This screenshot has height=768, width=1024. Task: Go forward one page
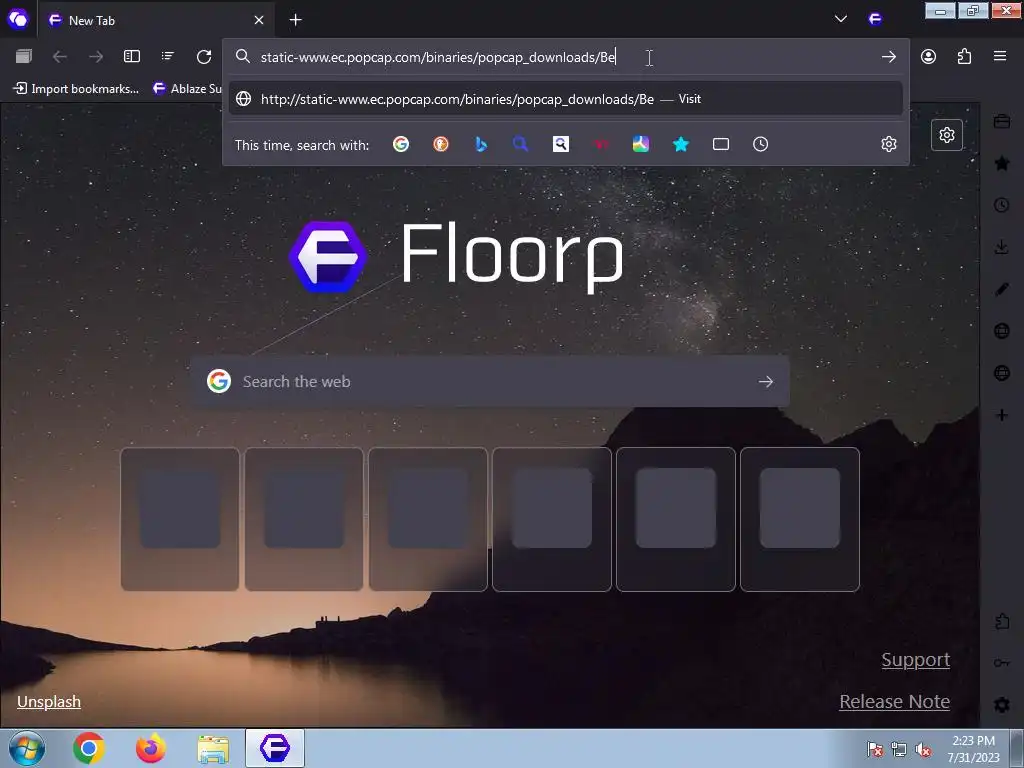(96, 57)
